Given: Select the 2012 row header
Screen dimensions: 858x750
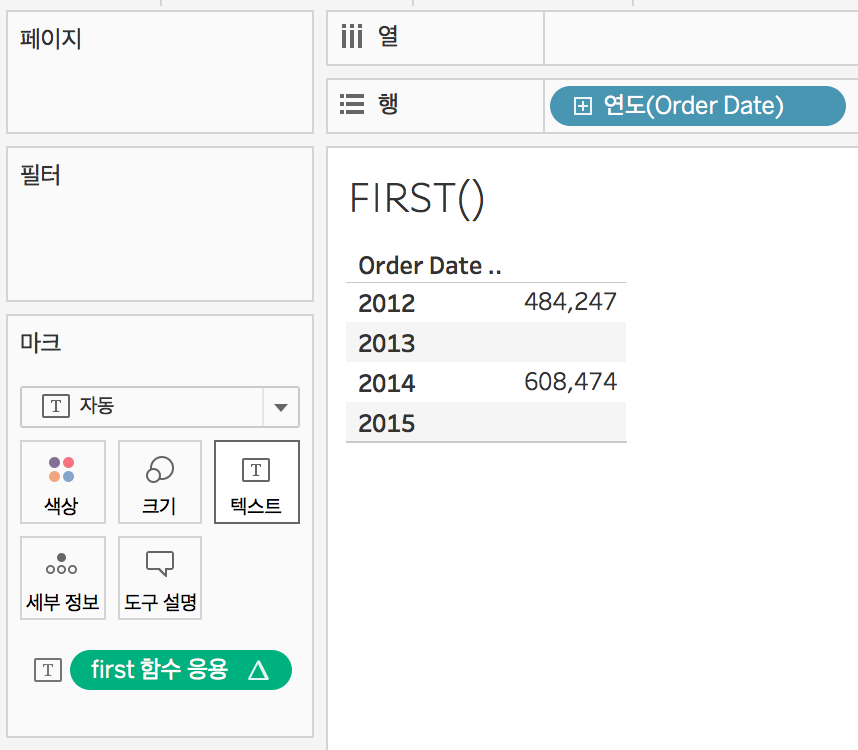Looking at the screenshot, I should pyautogui.click(x=387, y=303).
